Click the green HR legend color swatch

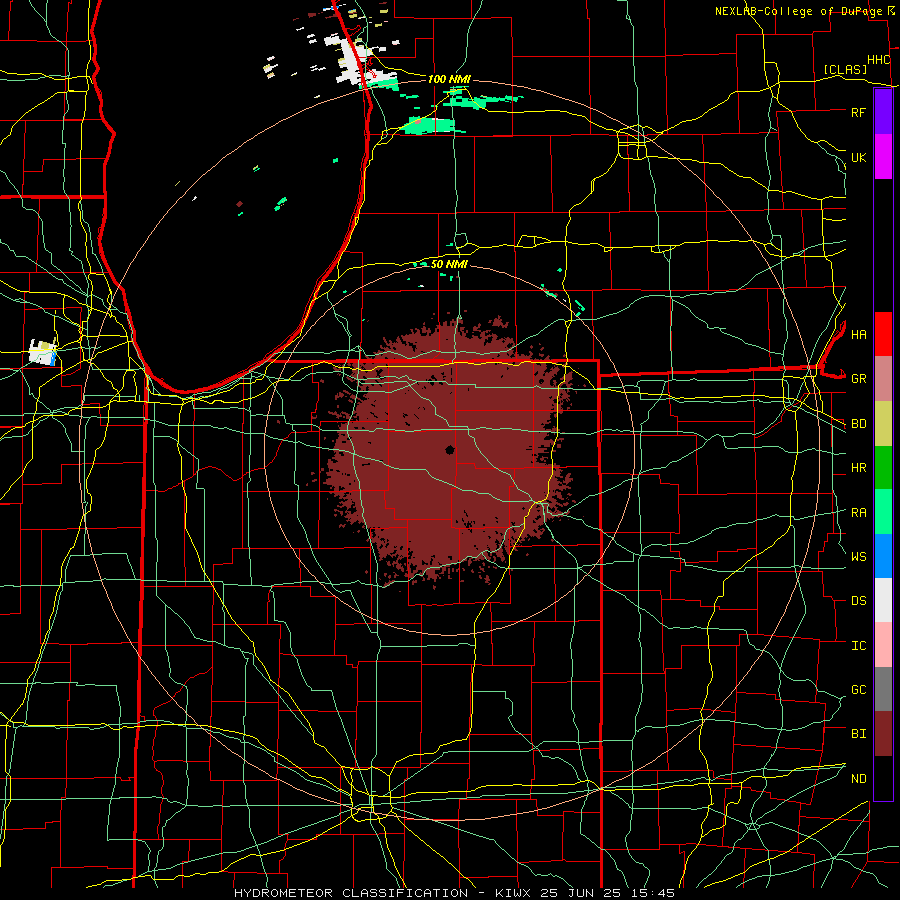click(x=883, y=468)
